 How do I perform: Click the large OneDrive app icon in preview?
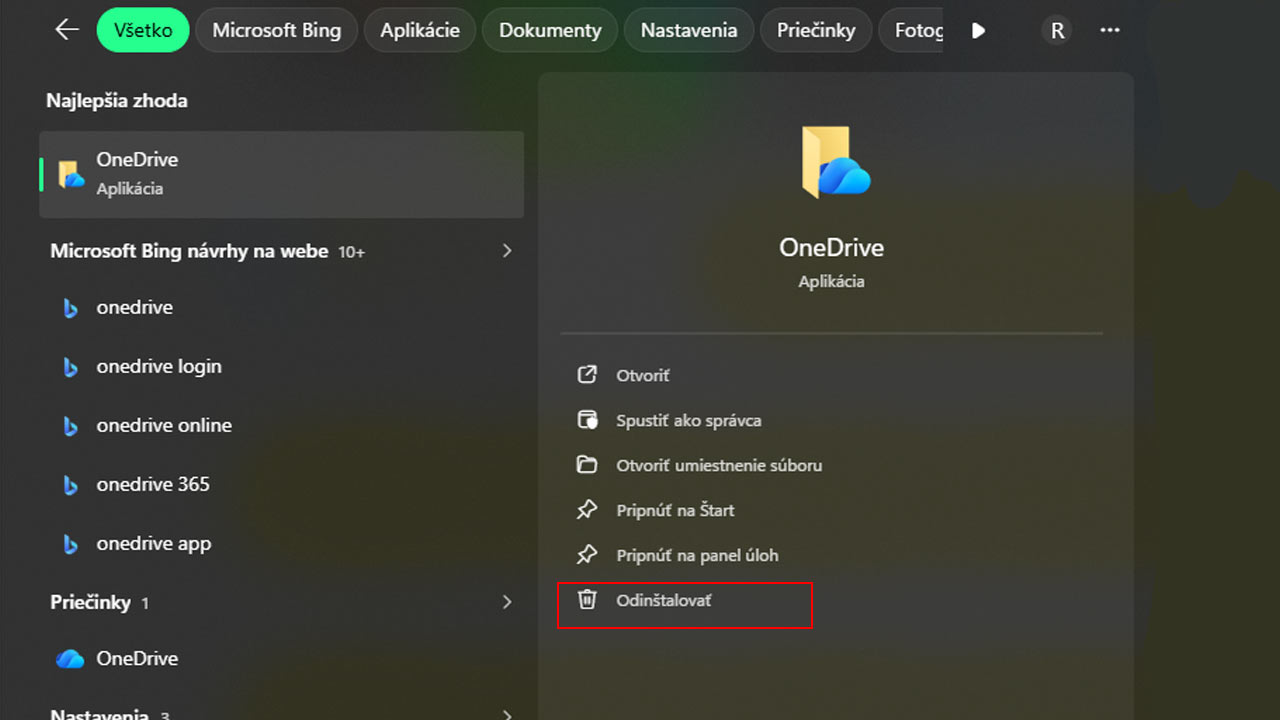[x=836, y=162]
